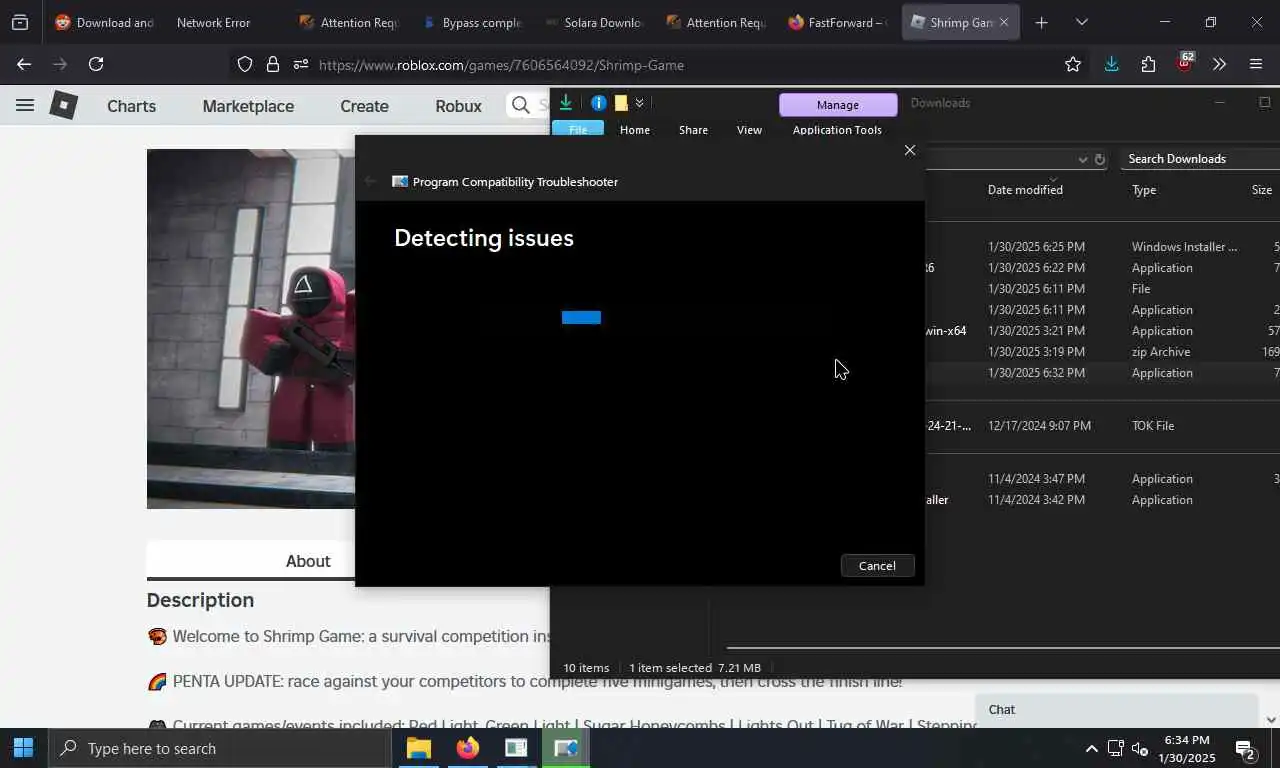The image size is (1280, 768).
Task: Expand the Quick Access Toolbar customize arrow
Action: click(x=639, y=102)
